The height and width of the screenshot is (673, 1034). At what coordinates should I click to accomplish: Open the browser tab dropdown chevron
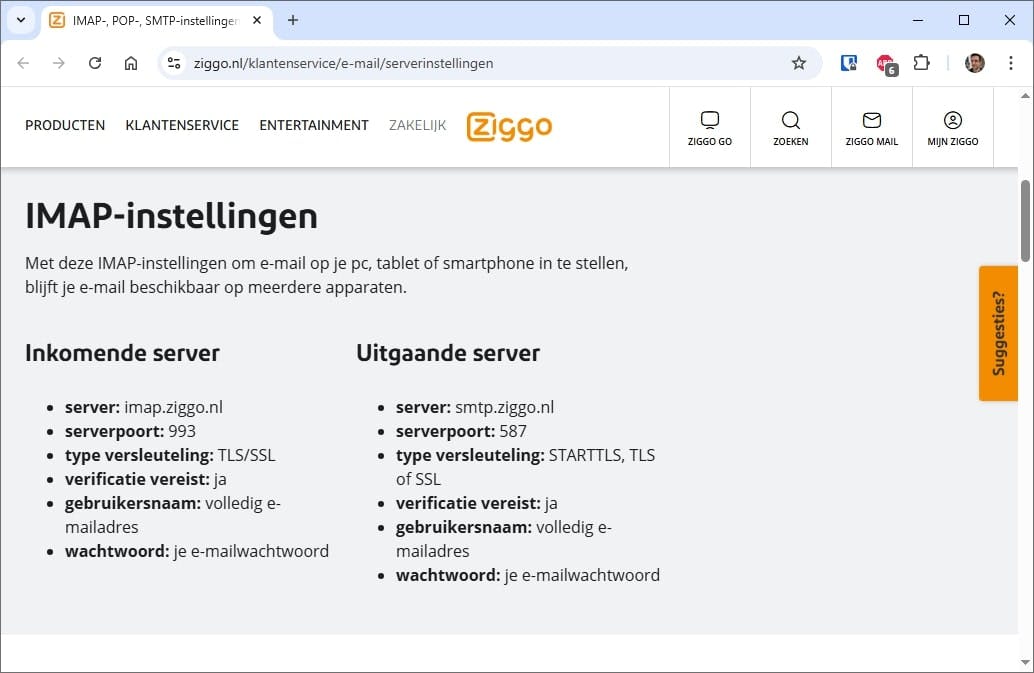(x=21, y=20)
